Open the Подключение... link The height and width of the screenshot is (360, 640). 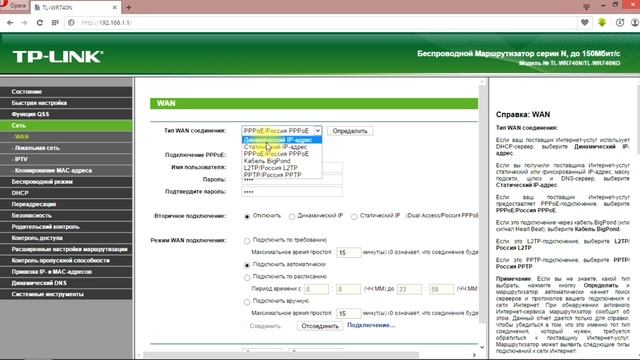coord(371,325)
